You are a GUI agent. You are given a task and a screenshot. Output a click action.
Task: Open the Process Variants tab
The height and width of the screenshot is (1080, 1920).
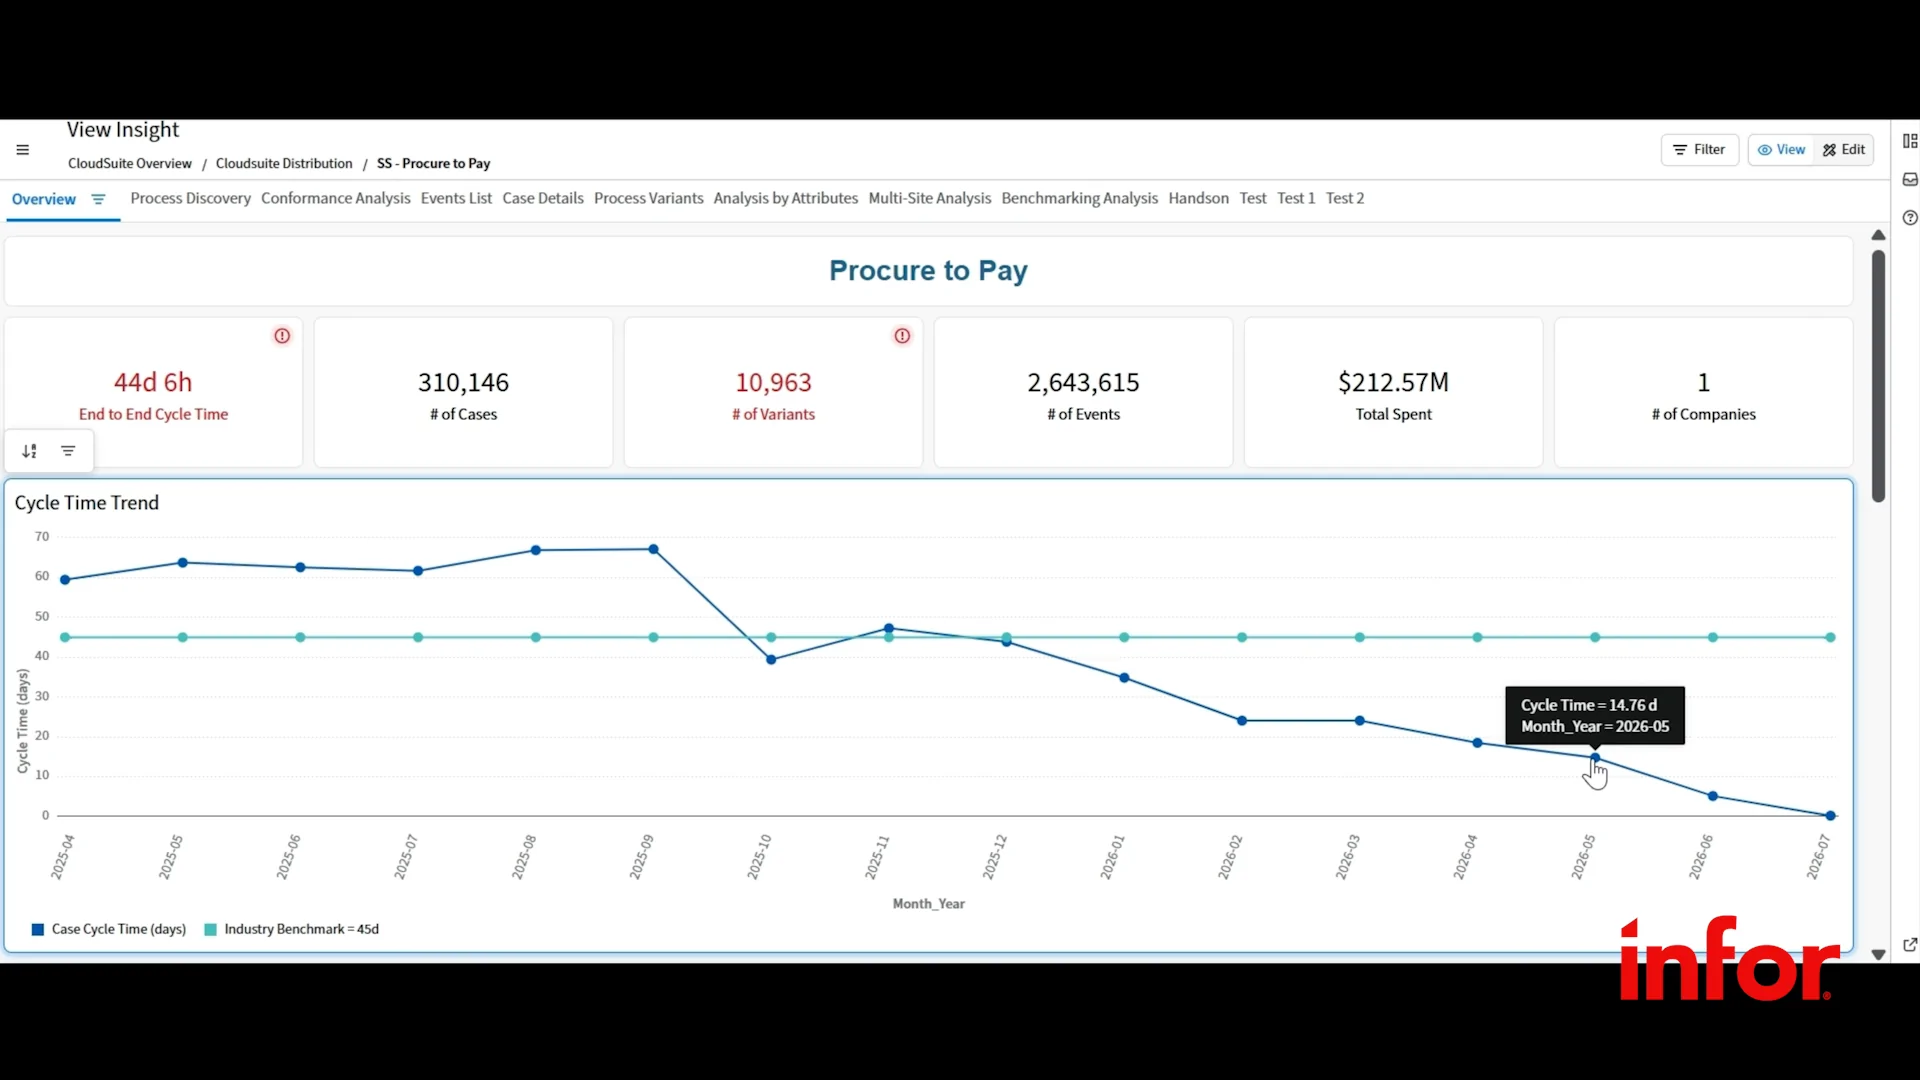(x=649, y=198)
